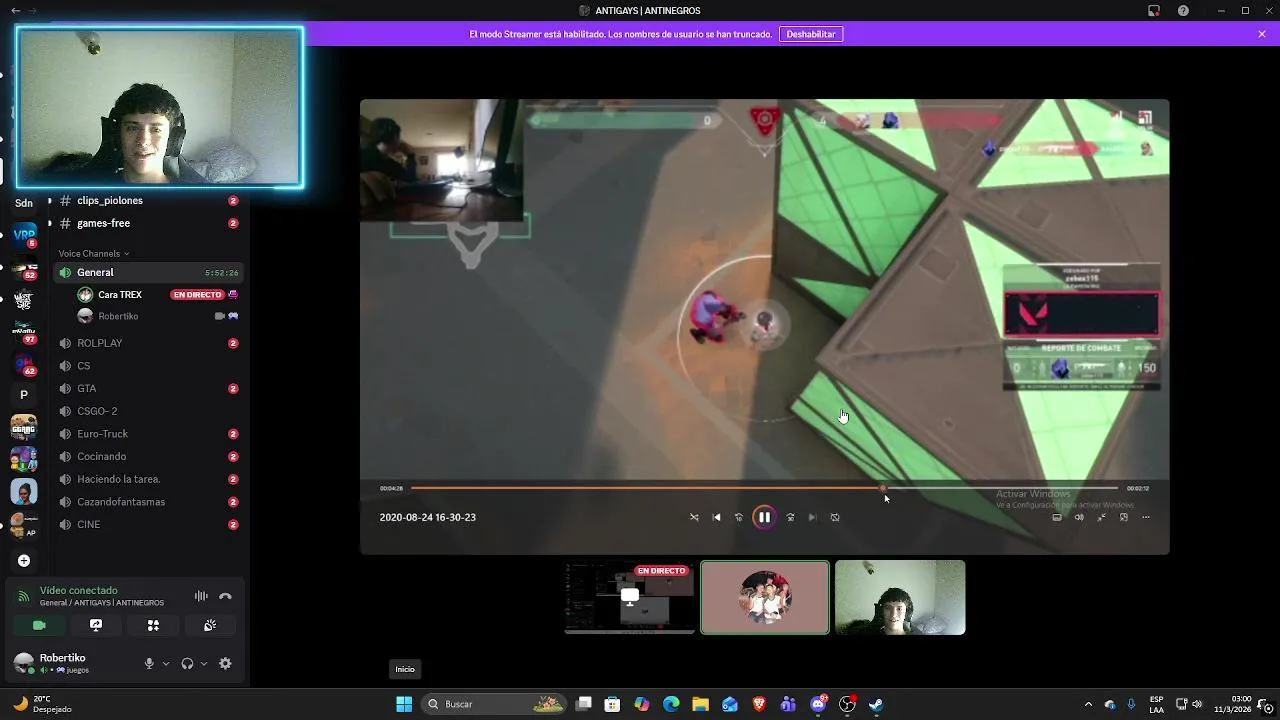Image resolution: width=1280 pixels, height=720 pixels.
Task: Click the share your screen icon
Action: (x=96, y=625)
